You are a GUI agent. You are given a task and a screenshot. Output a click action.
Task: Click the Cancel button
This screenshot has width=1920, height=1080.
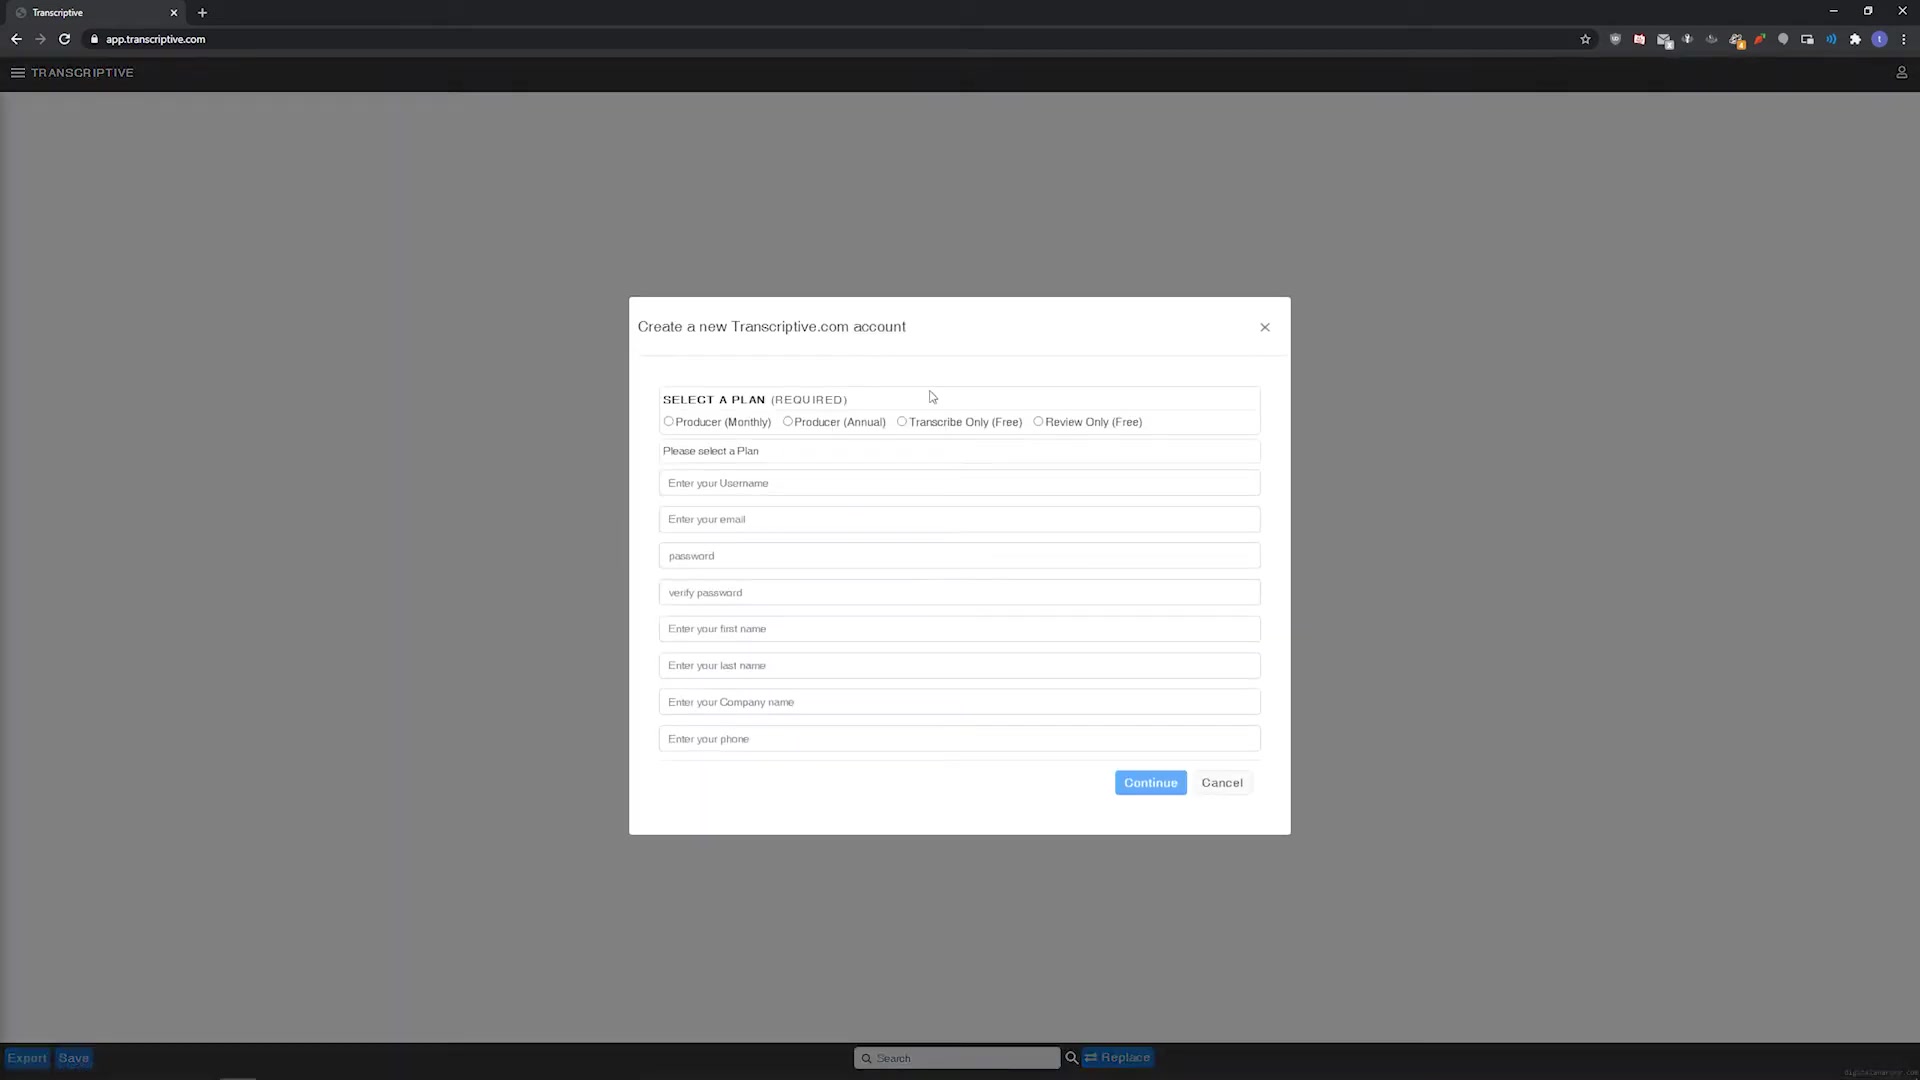[x=1222, y=783]
